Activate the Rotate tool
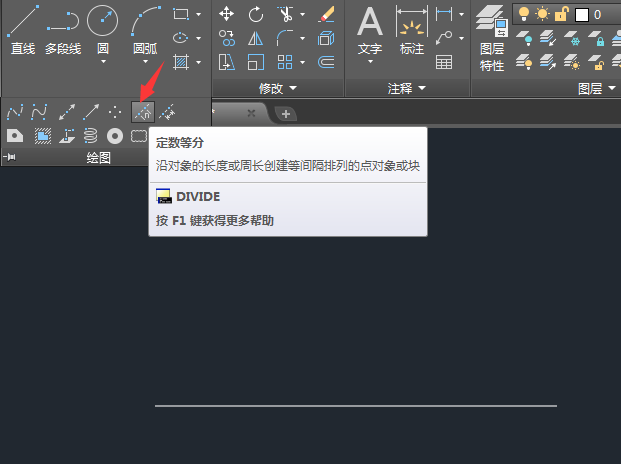 click(x=255, y=14)
